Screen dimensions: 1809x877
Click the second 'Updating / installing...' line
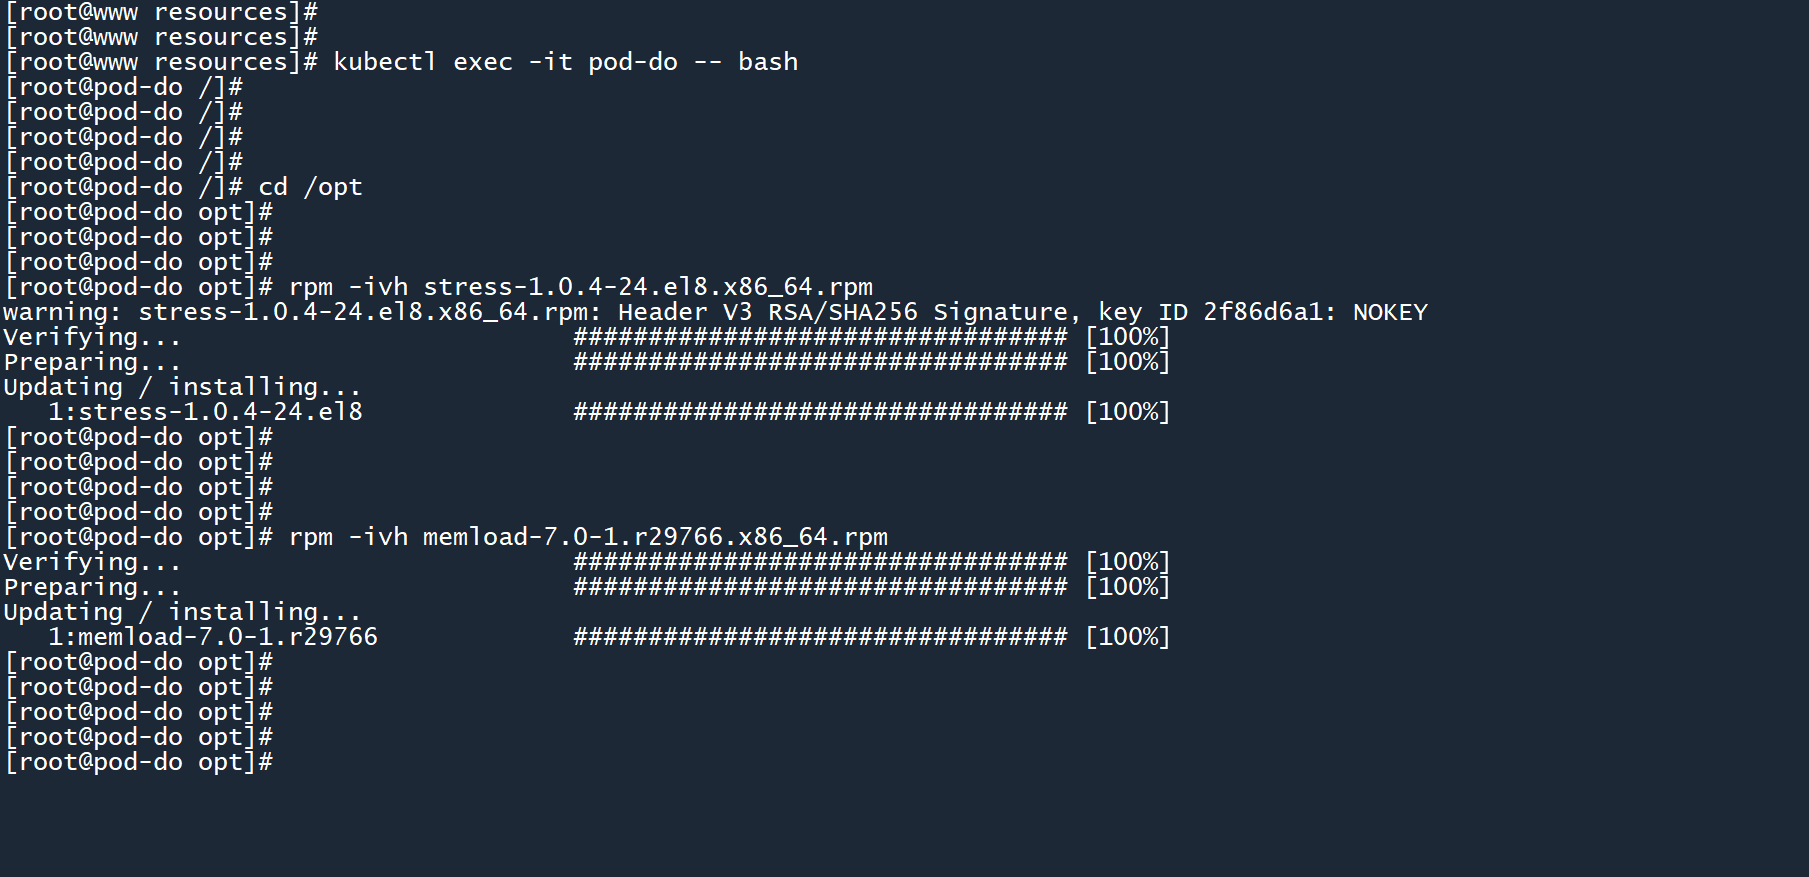coord(182,612)
